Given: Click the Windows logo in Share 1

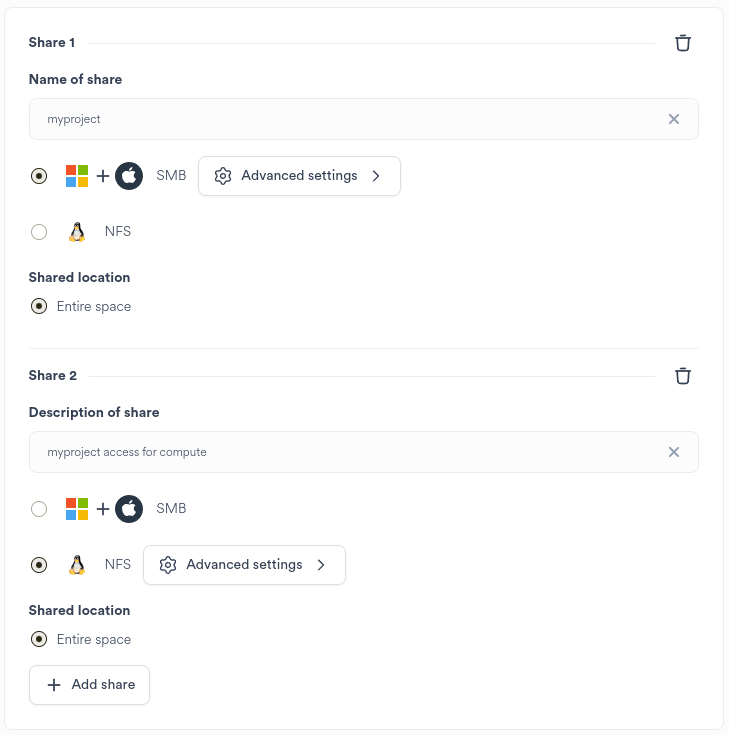Looking at the screenshot, I should pyautogui.click(x=77, y=176).
